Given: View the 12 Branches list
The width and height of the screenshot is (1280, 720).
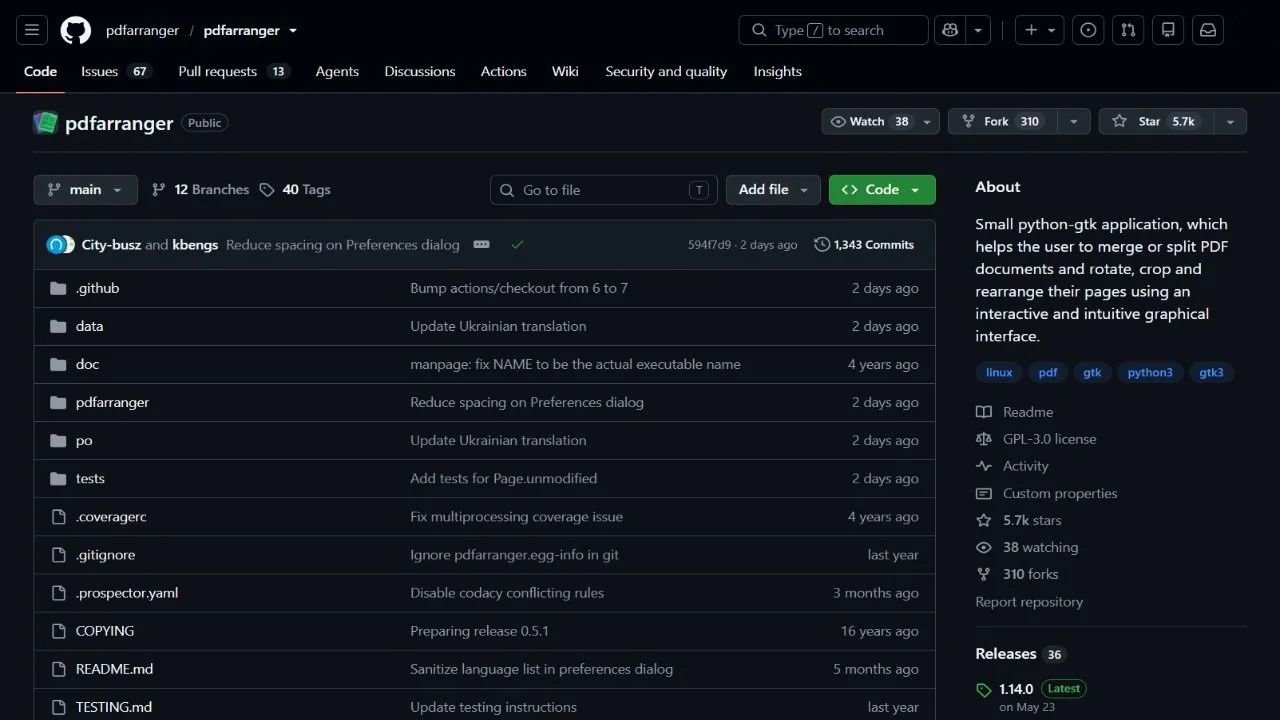Looking at the screenshot, I should [x=200, y=190].
